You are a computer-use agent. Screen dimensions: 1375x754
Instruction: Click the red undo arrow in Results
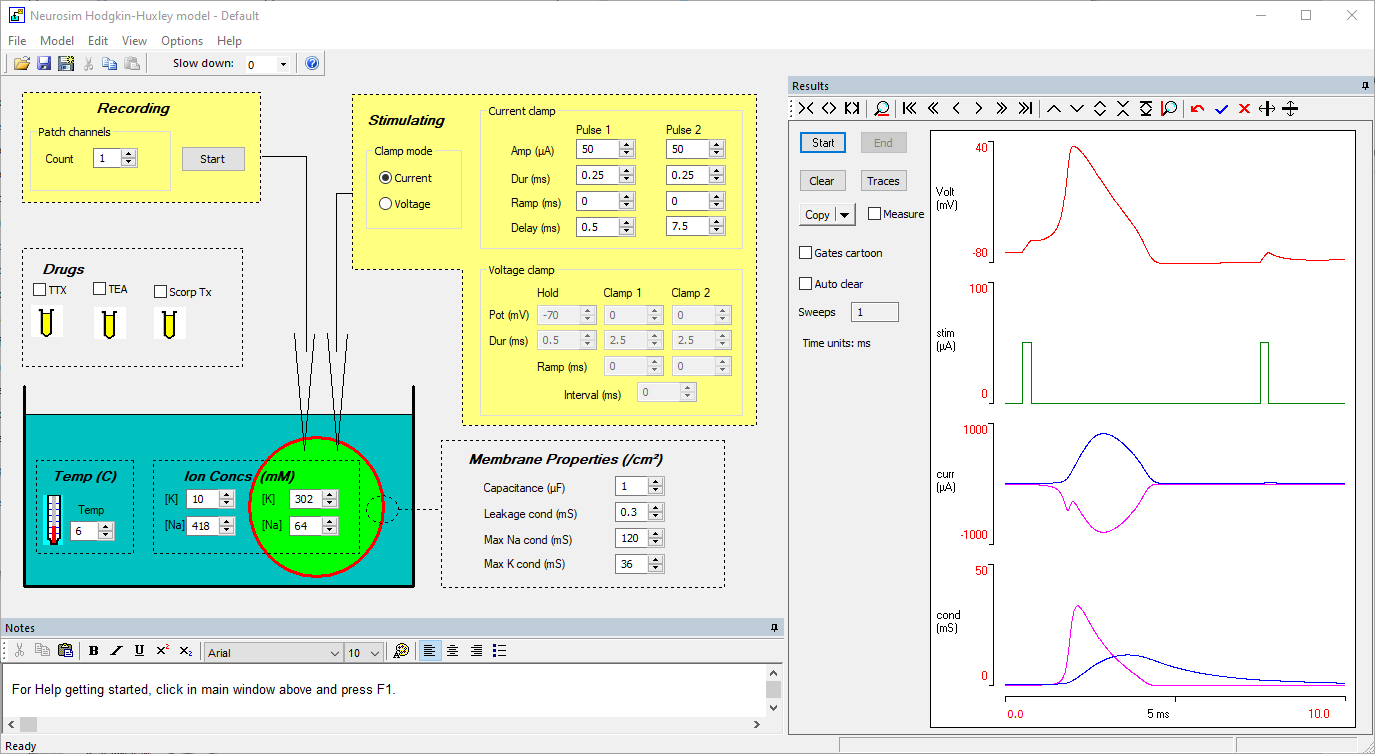tap(1197, 108)
